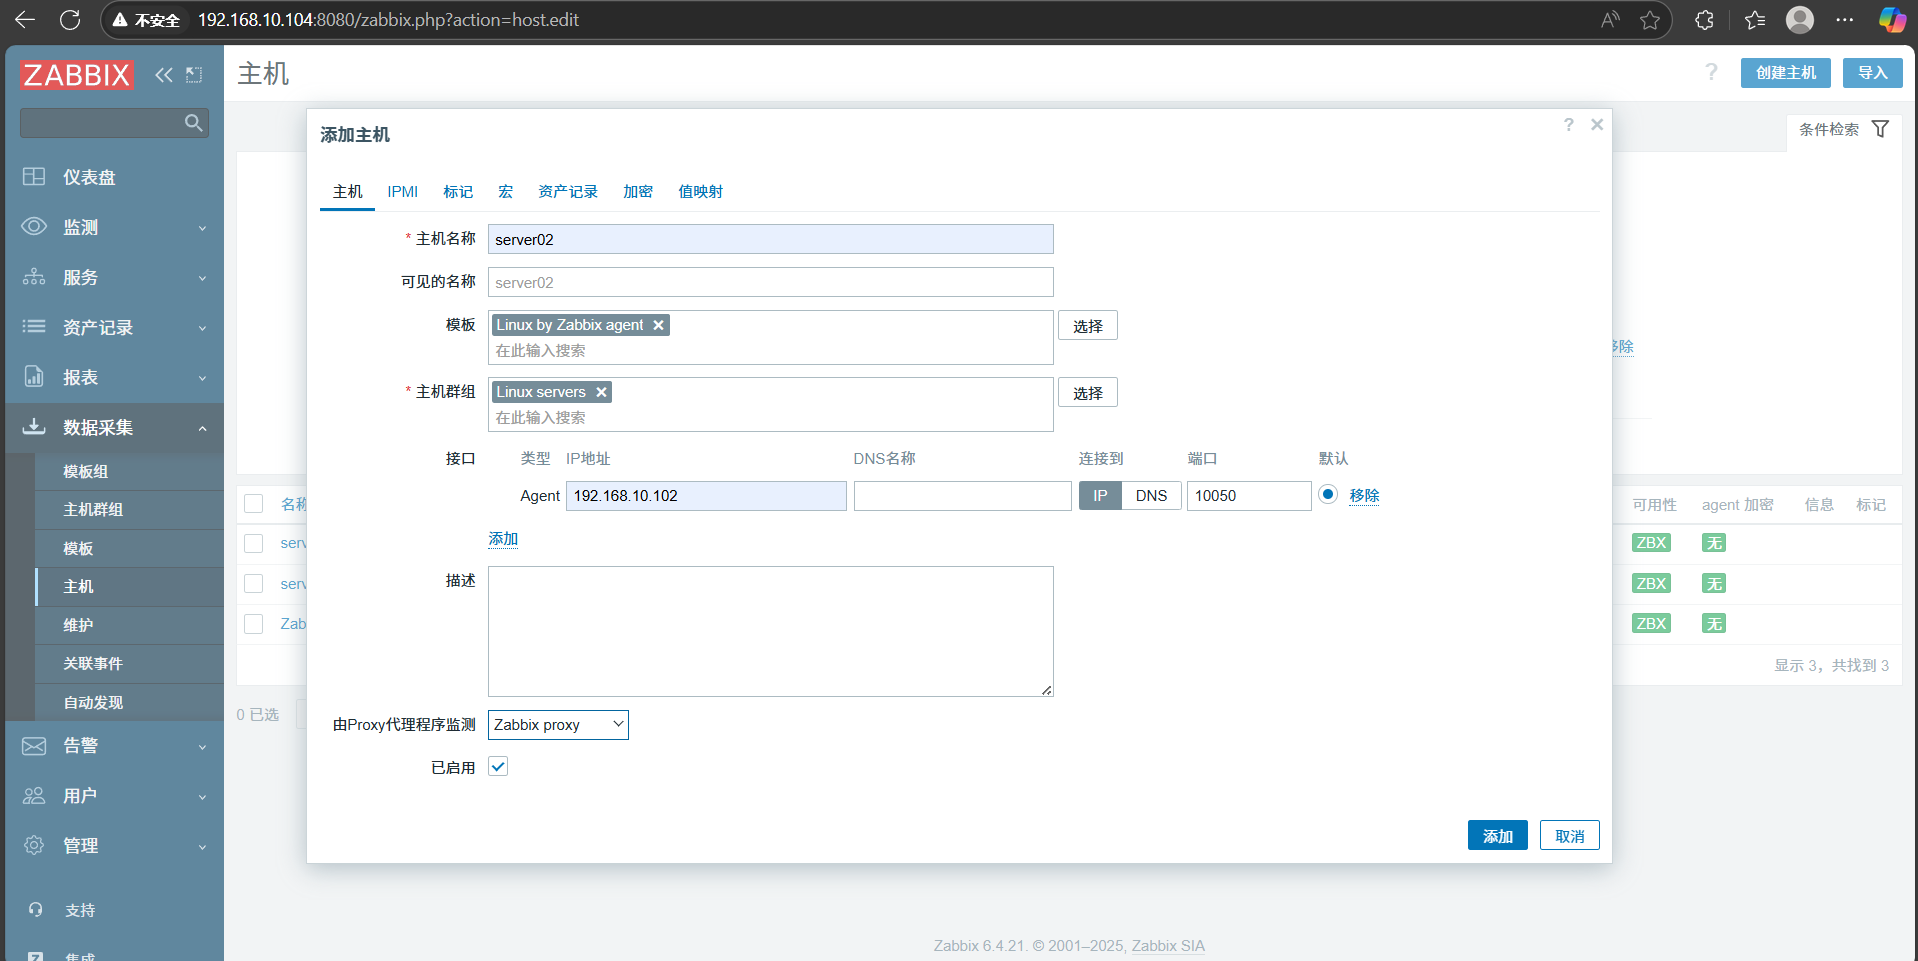
Task: Switch to the 加密 encryption tab
Action: (x=638, y=192)
